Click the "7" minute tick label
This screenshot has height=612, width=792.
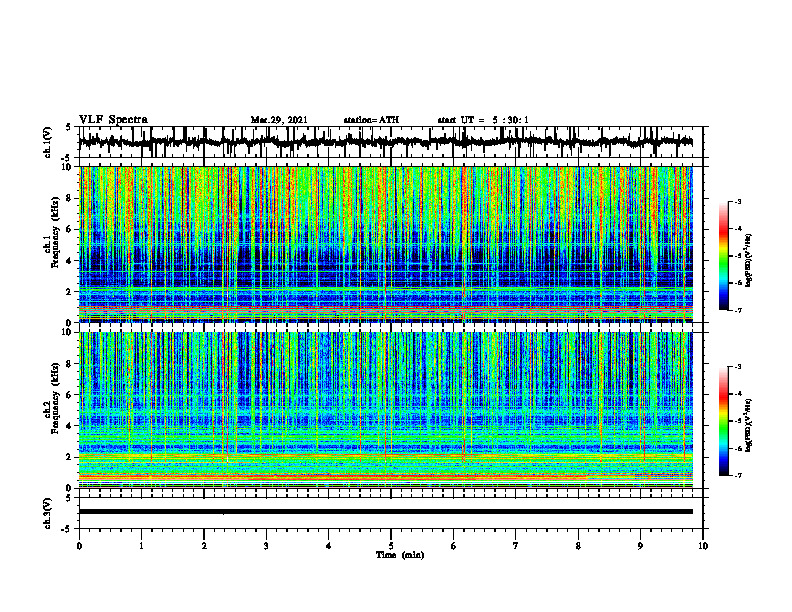pyautogui.click(x=516, y=546)
